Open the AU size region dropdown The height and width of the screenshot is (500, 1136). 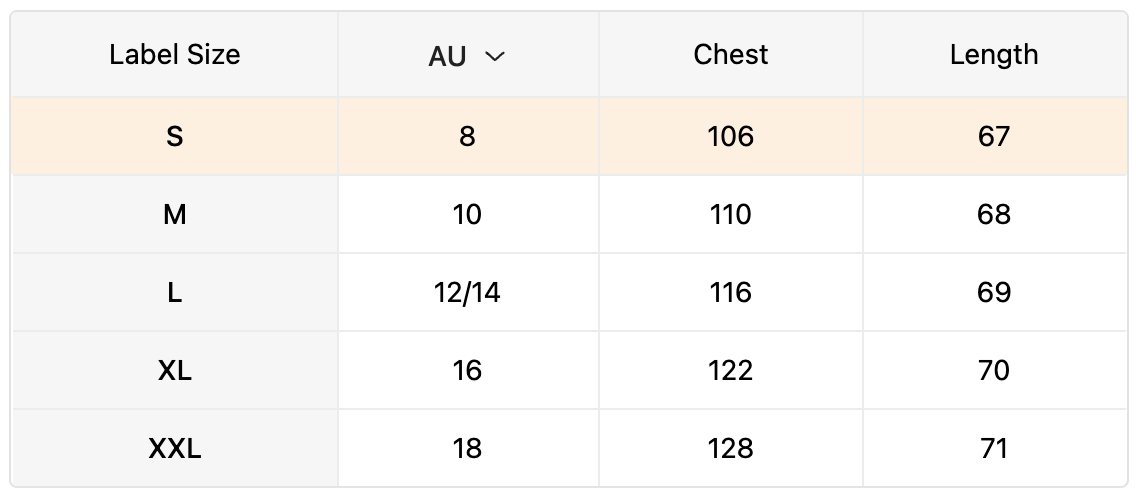tap(467, 55)
